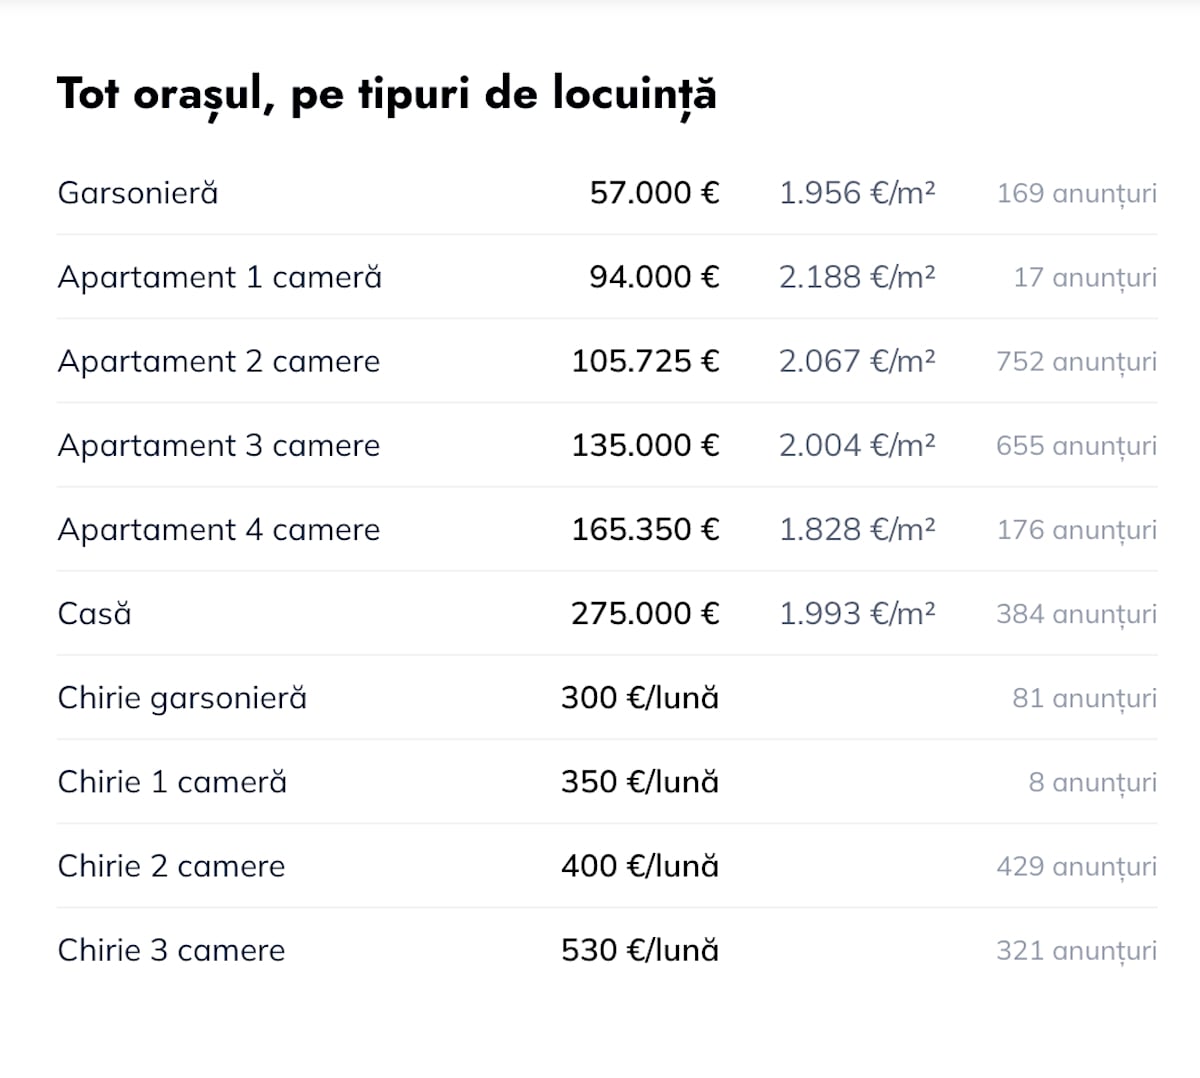1200x1078 pixels.
Task: Open the 321 anunțuri rental count
Action: point(1077,950)
